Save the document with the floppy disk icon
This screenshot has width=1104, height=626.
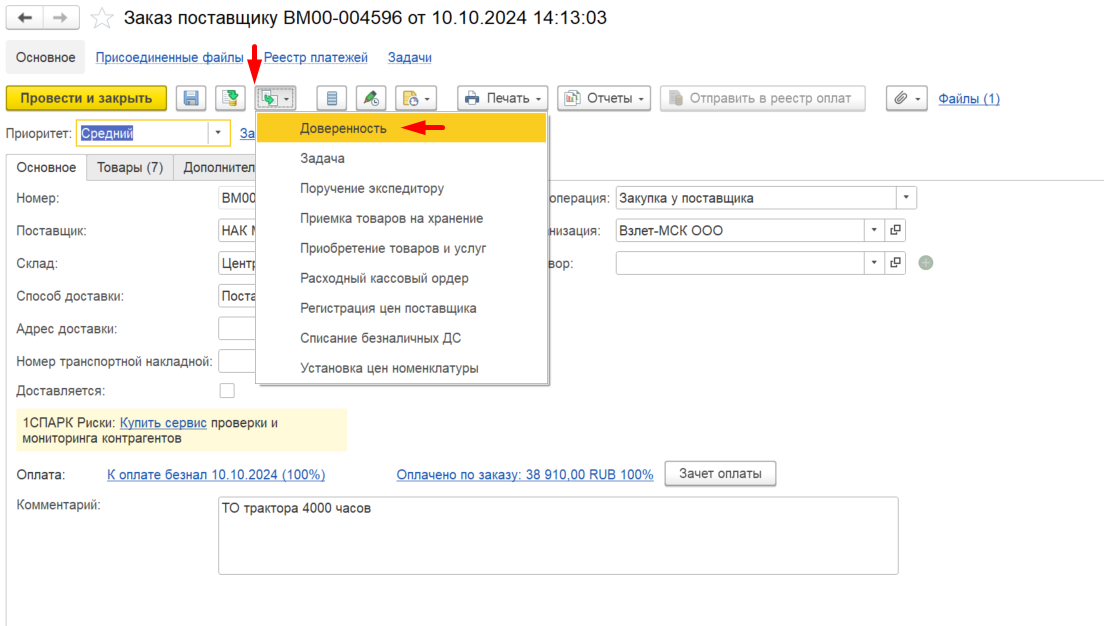[x=191, y=98]
